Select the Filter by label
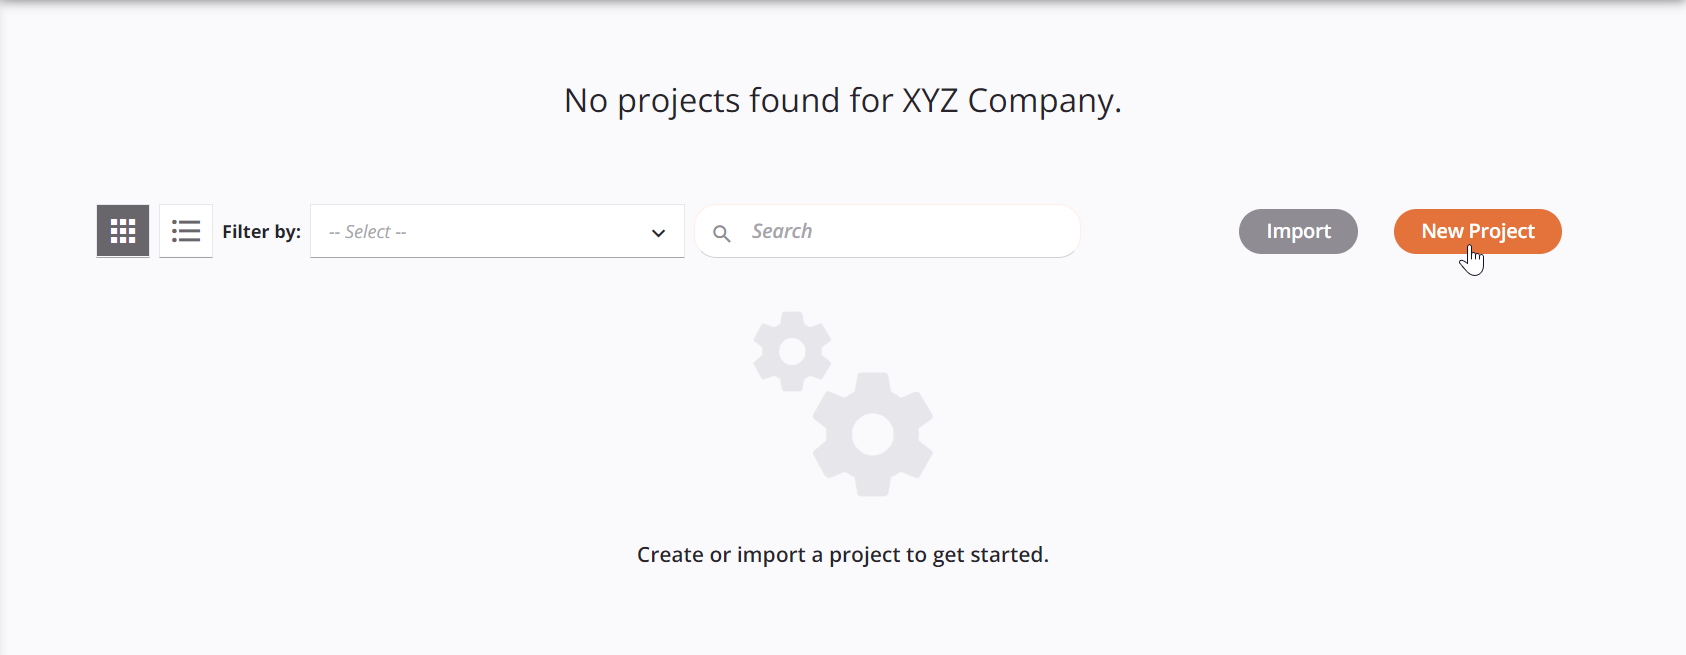This screenshot has width=1686, height=655. [x=261, y=231]
